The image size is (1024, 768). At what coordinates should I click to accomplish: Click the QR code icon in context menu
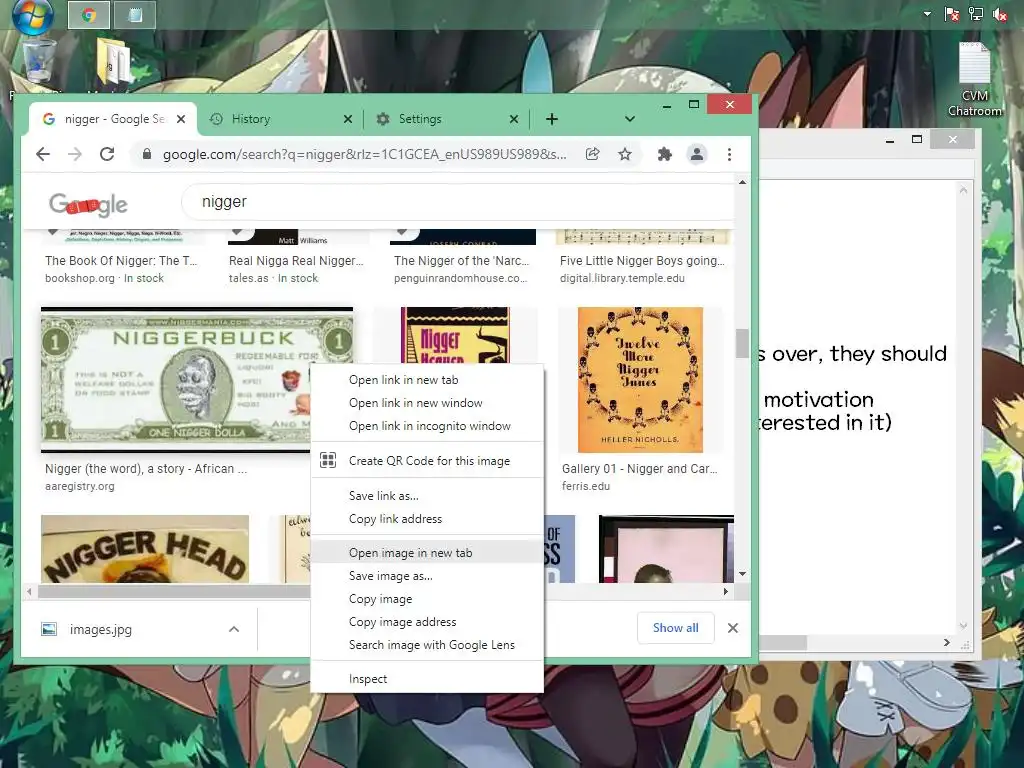point(328,460)
